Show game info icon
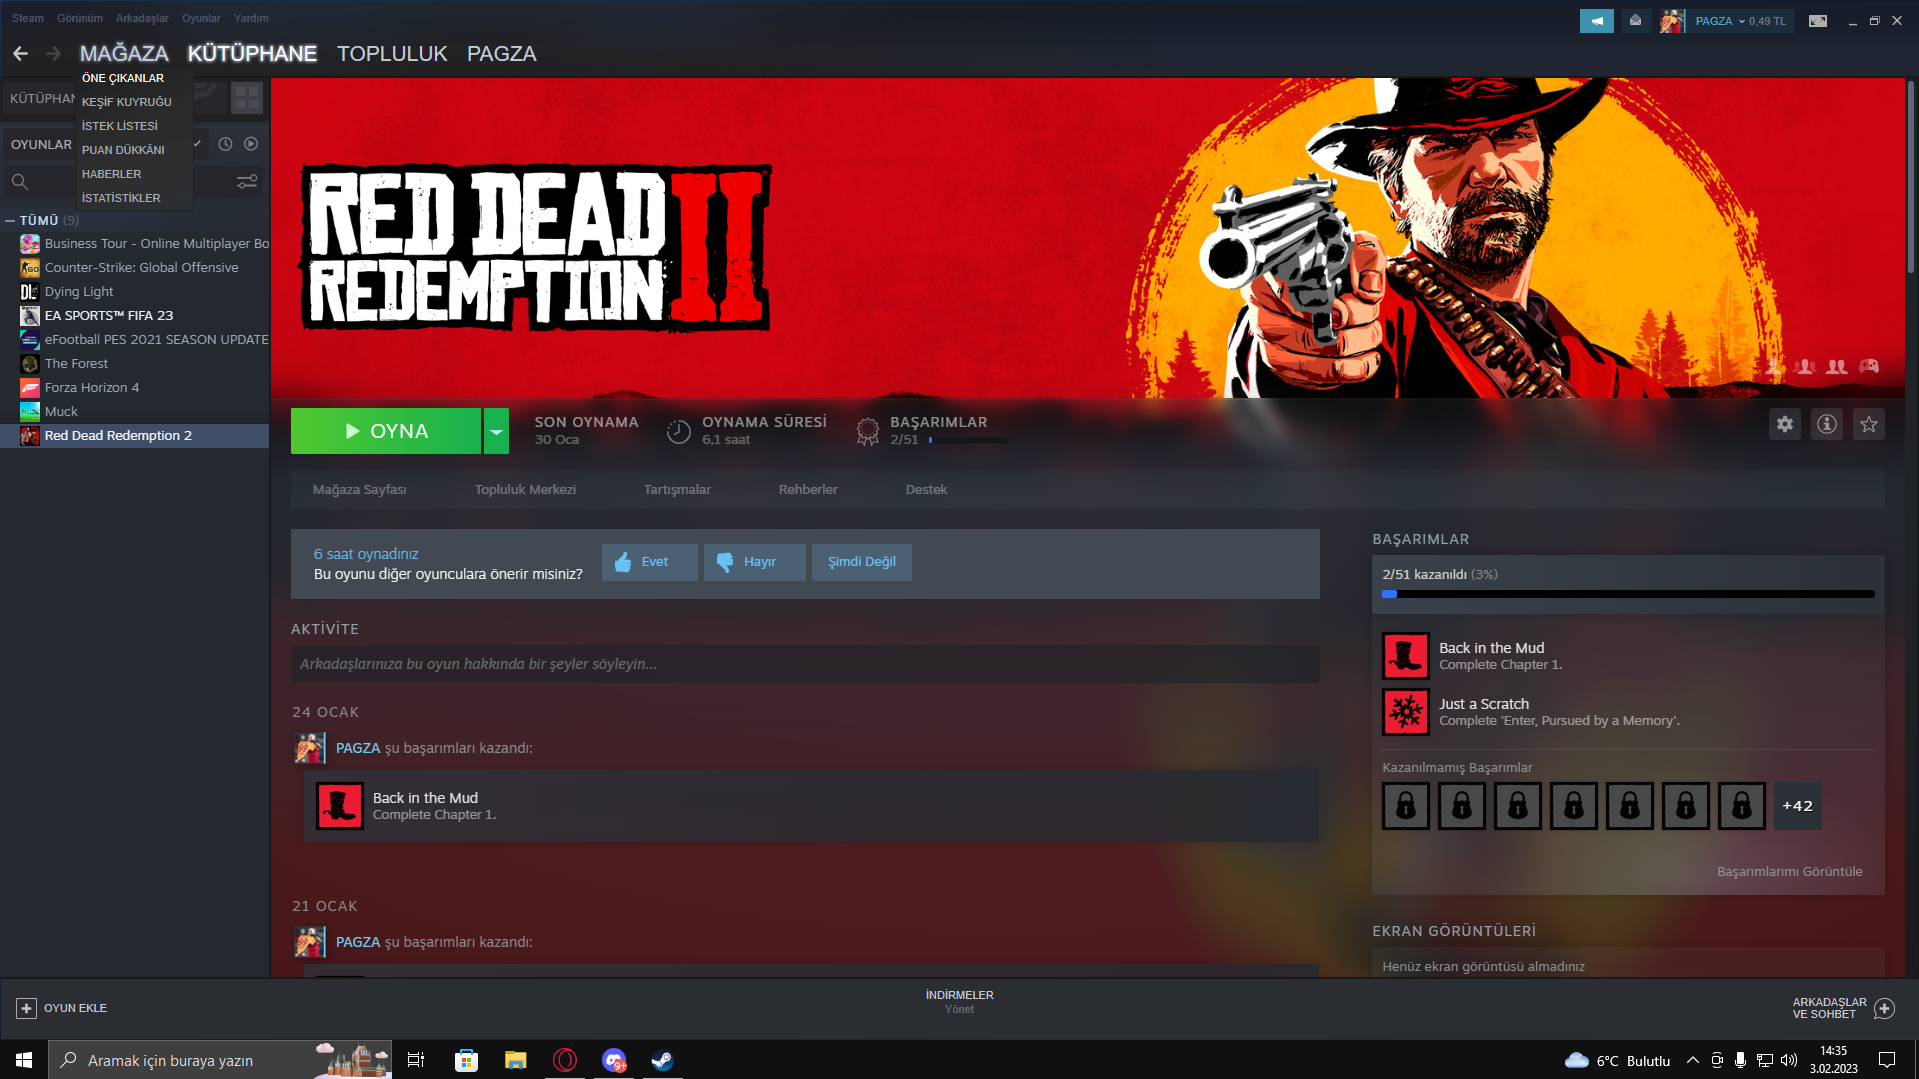 1826,424
